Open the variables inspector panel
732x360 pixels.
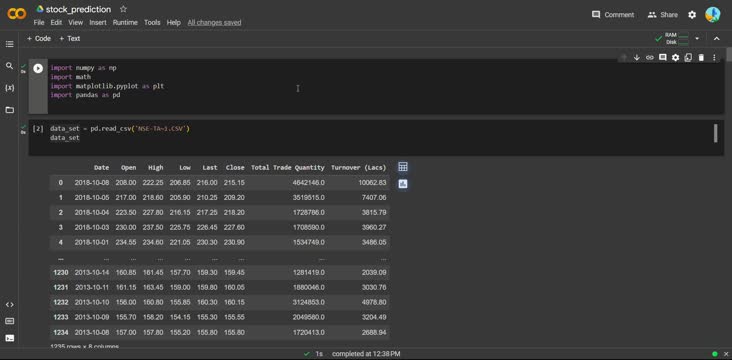pos(9,88)
